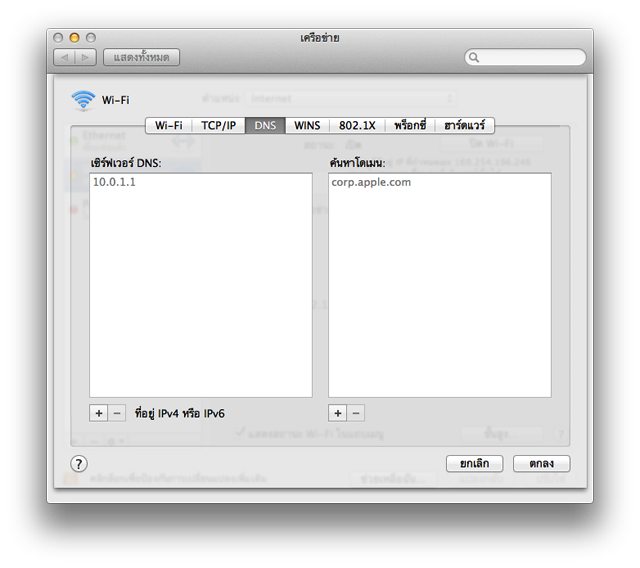Click the back navigation arrow
The width and height of the screenshot is (640, 568).
(x=64, y=58)
